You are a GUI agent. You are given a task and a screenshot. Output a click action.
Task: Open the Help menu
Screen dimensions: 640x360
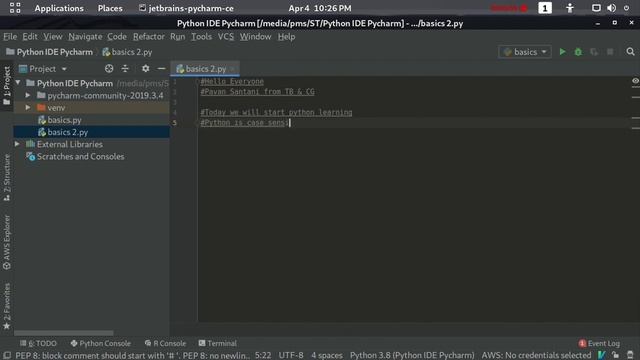287,36
